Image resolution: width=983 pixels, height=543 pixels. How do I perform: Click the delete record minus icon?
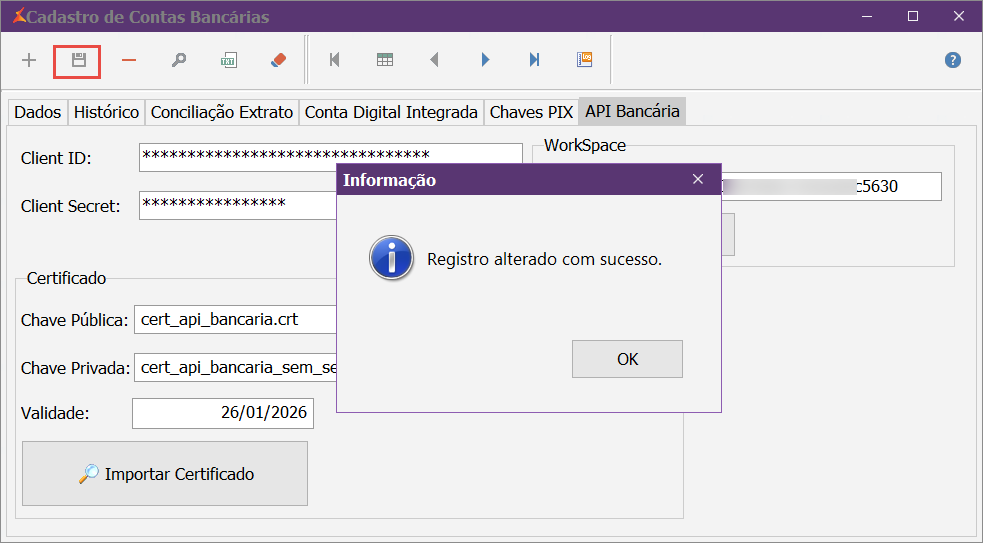coord(129,60)
